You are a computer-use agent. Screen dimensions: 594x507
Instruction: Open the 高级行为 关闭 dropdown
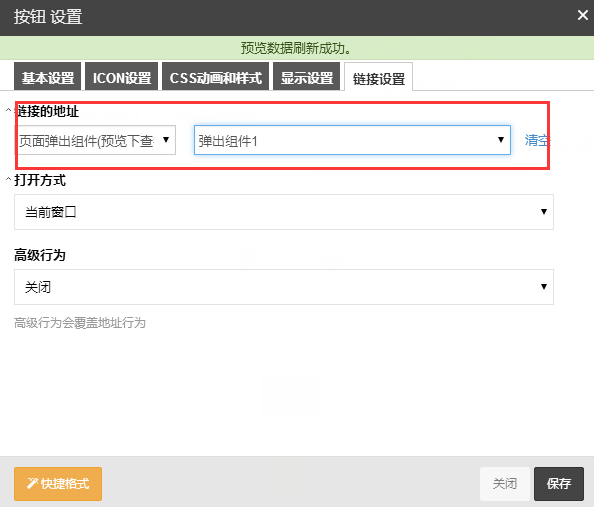click(284, 287)
